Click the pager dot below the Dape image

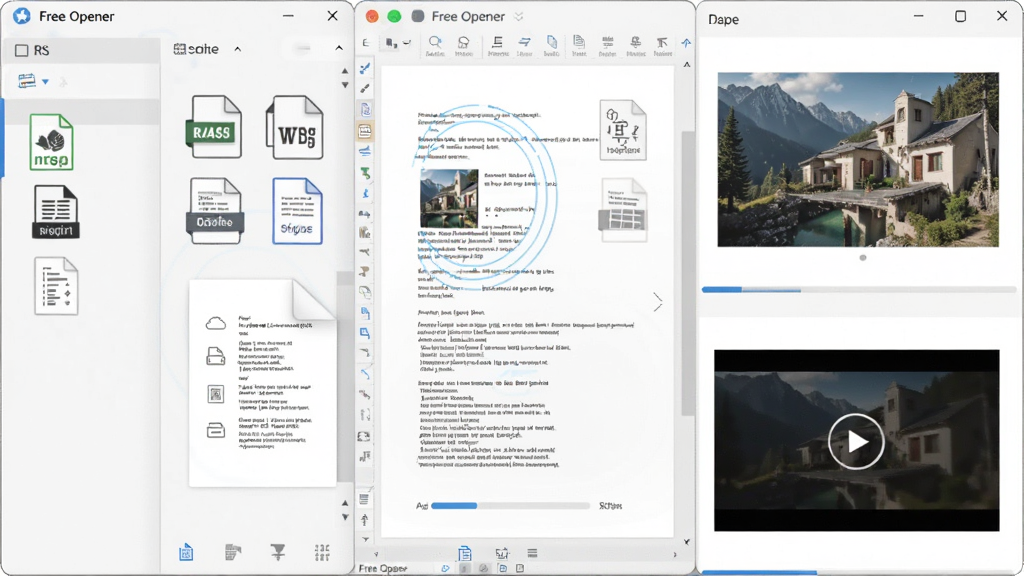pos(863,258)
